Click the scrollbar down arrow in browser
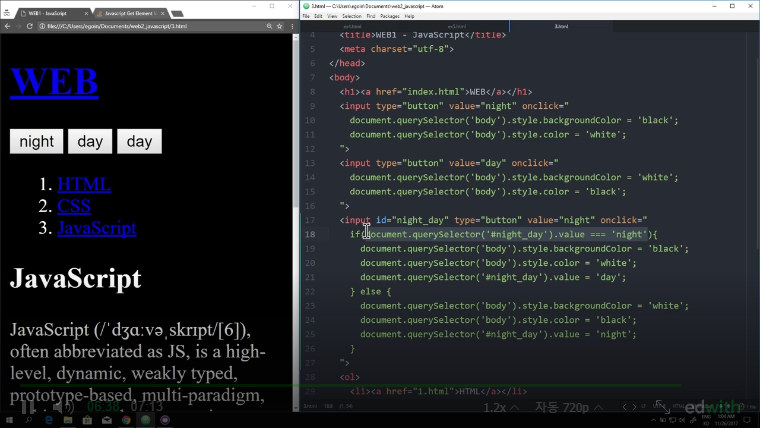The image size is (760, 428). (296, 408)
